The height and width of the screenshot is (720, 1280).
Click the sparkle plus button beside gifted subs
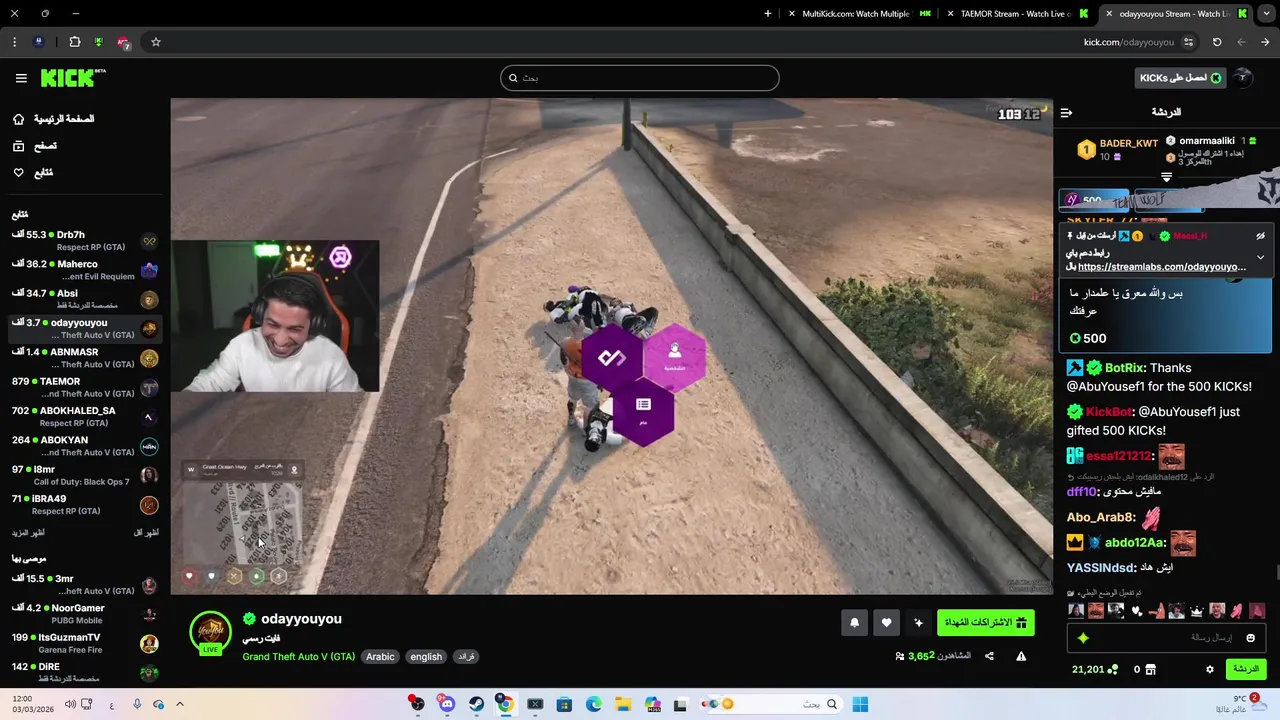tap(918, 623)
